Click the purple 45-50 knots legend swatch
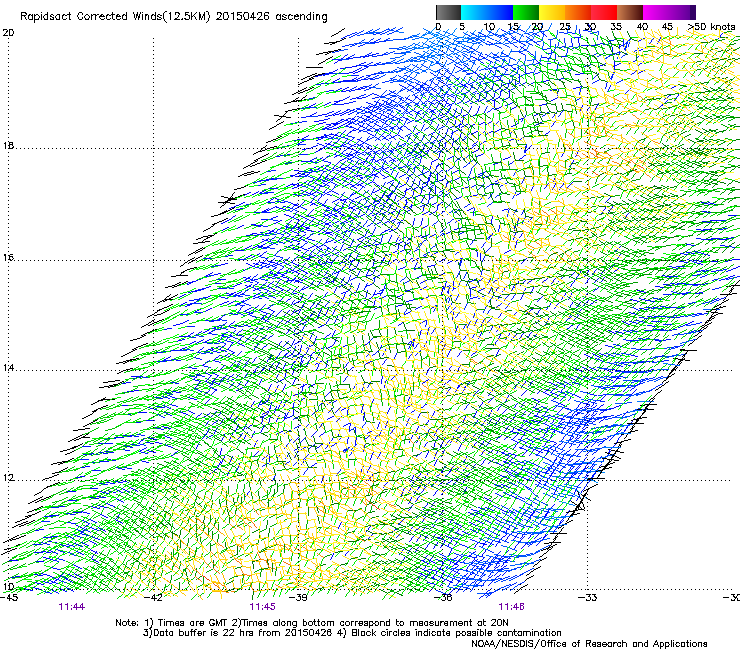Screen dimensions: 740x650 click(x=682, y=12)
